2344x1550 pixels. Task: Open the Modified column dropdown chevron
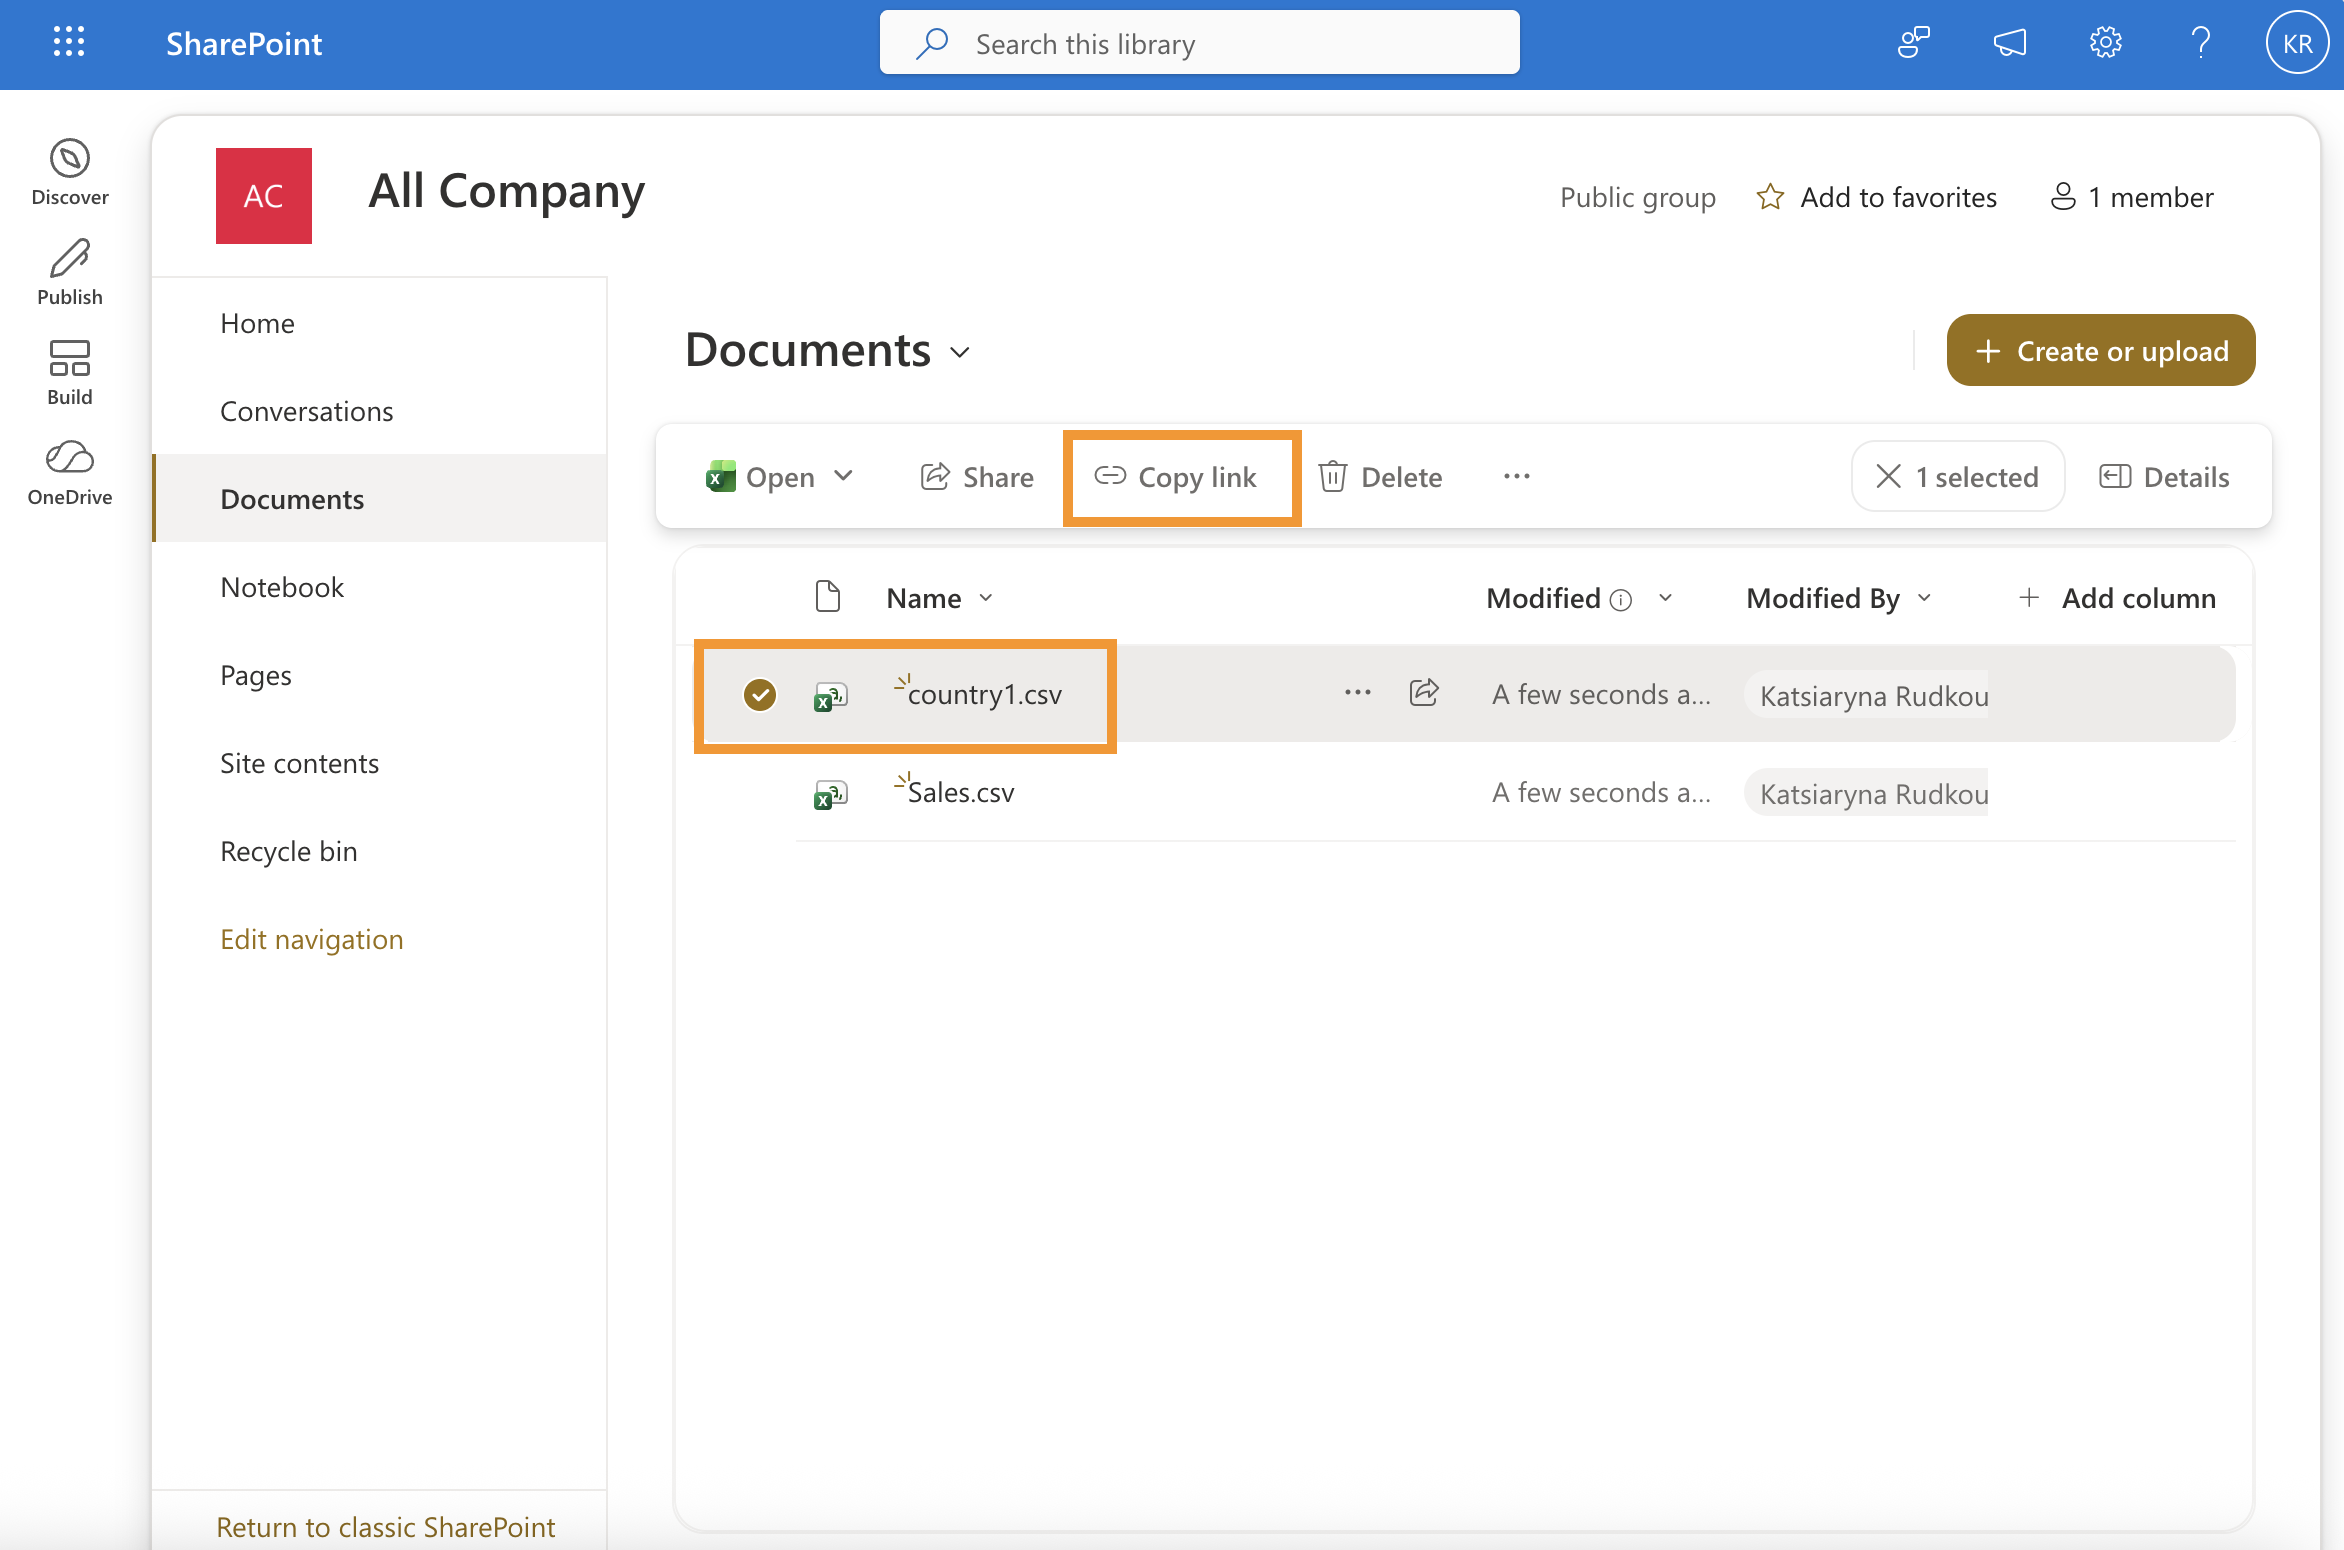point(1665,598)
